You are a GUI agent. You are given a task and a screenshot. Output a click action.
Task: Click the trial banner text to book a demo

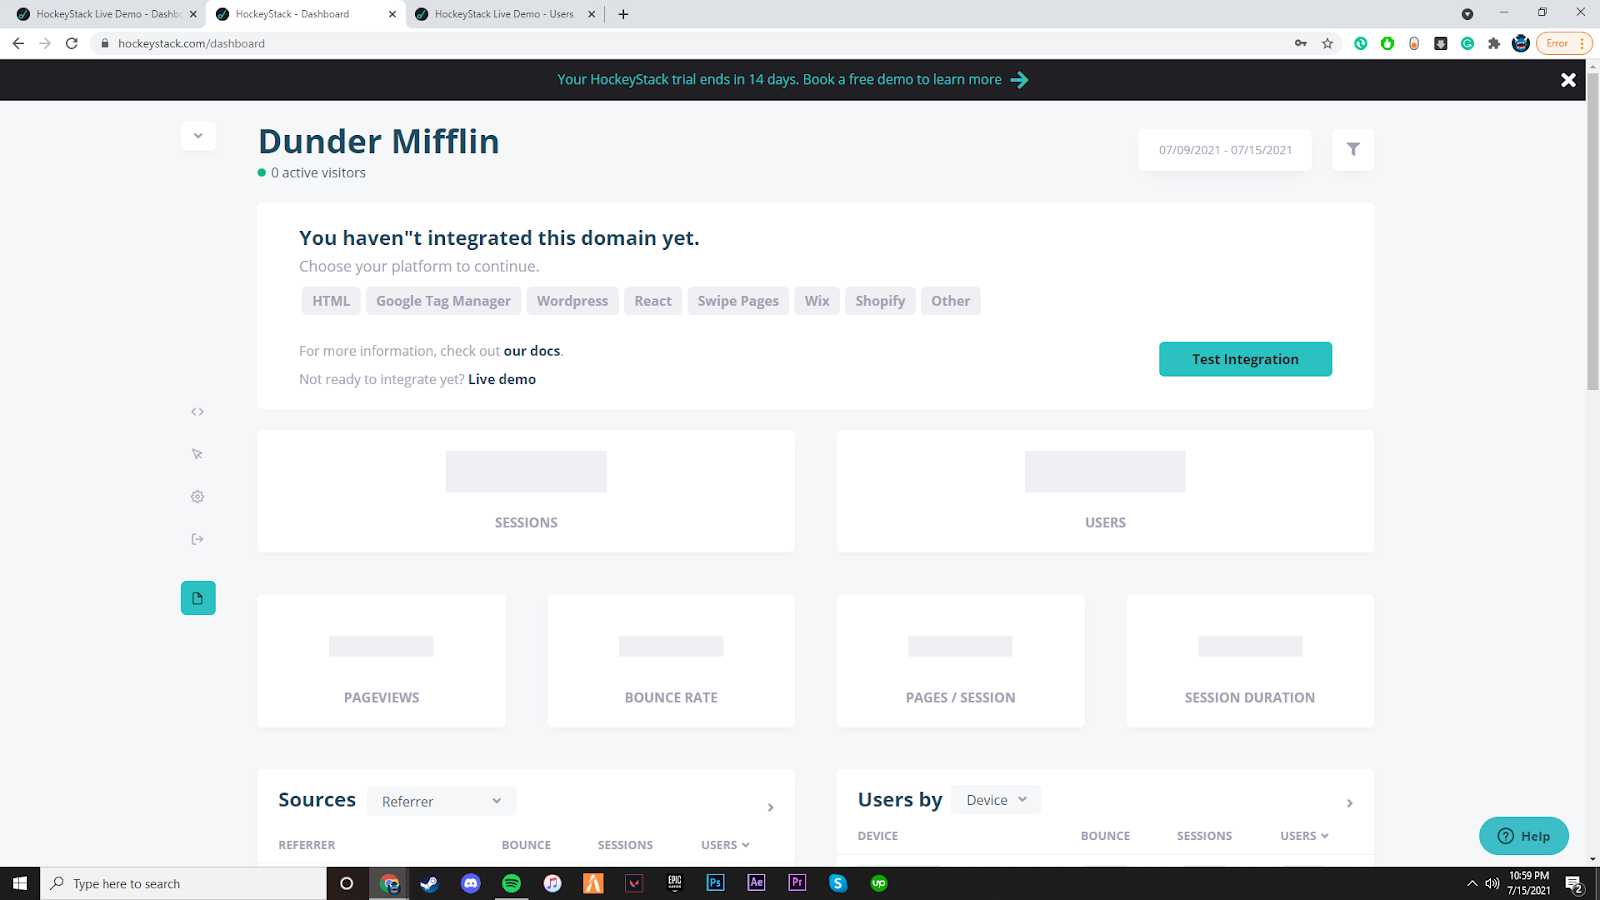pyautogui.click(x=779, y=80)
